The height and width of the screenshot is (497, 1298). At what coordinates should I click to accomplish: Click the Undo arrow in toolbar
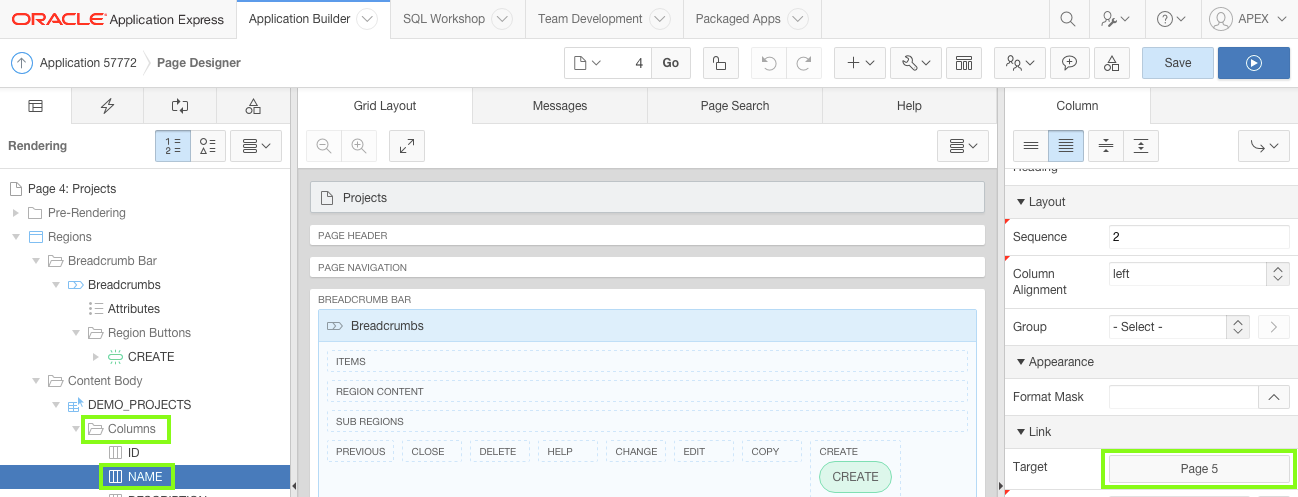tap(768, 63)
